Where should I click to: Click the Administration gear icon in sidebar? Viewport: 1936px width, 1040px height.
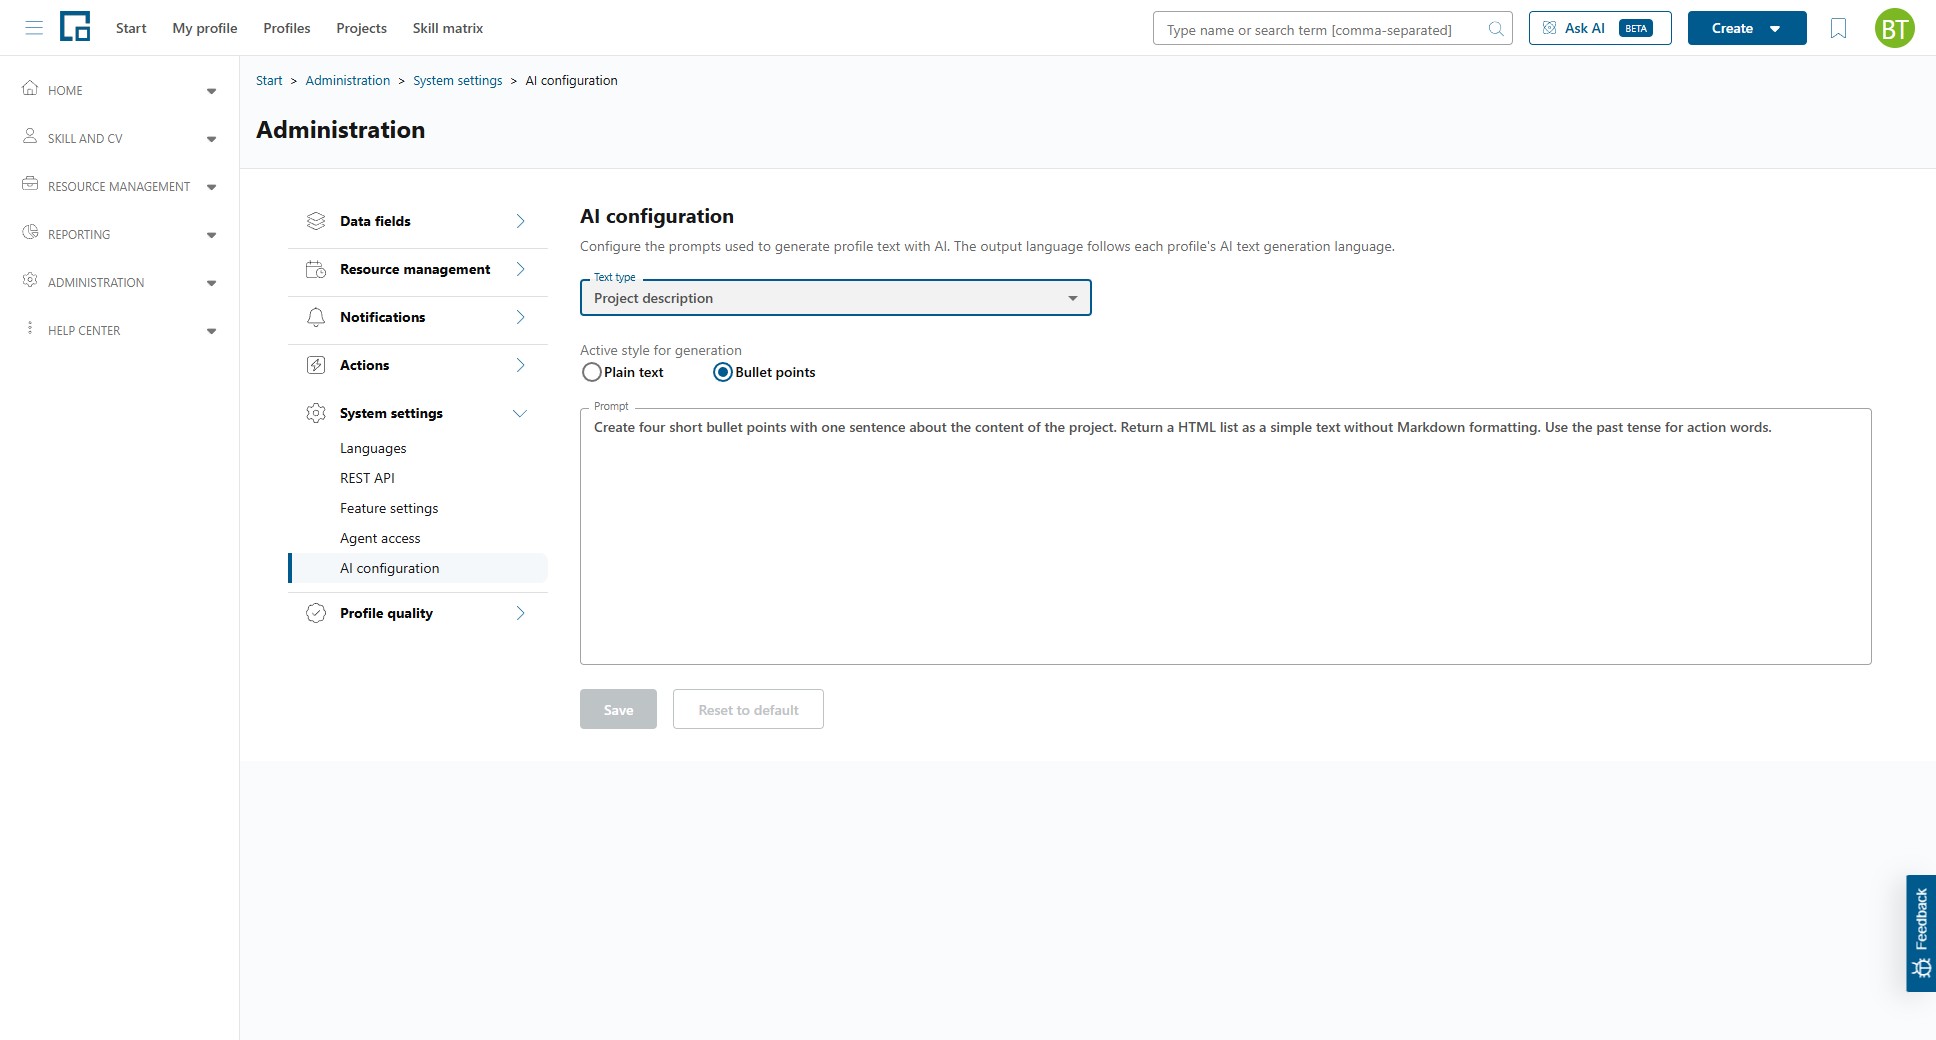click(30, 280)
